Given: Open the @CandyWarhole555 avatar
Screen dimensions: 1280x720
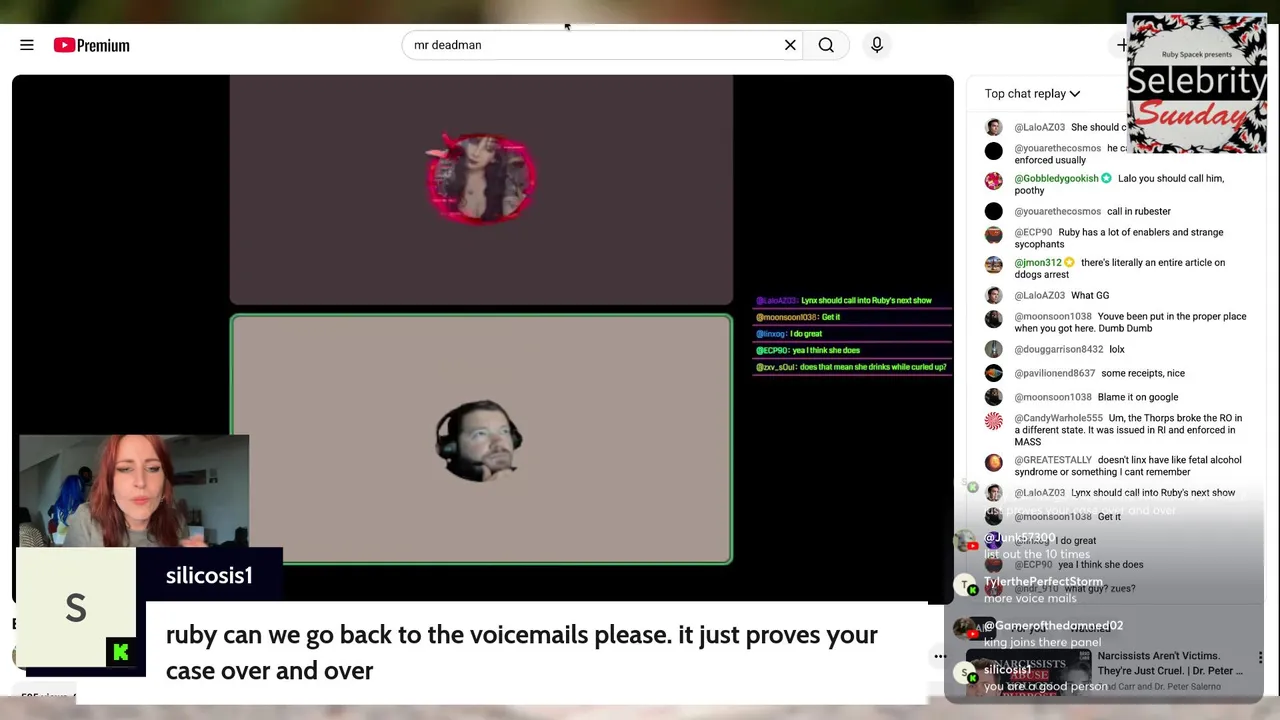Looking at the screenshot, I should 993,421.
